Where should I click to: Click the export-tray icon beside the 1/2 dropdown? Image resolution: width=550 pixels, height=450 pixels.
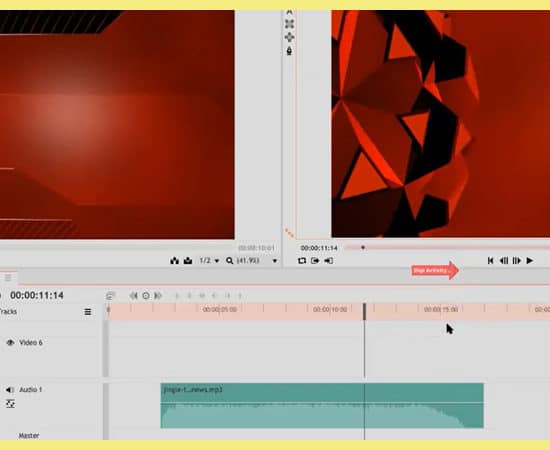(x=188, y=261)
